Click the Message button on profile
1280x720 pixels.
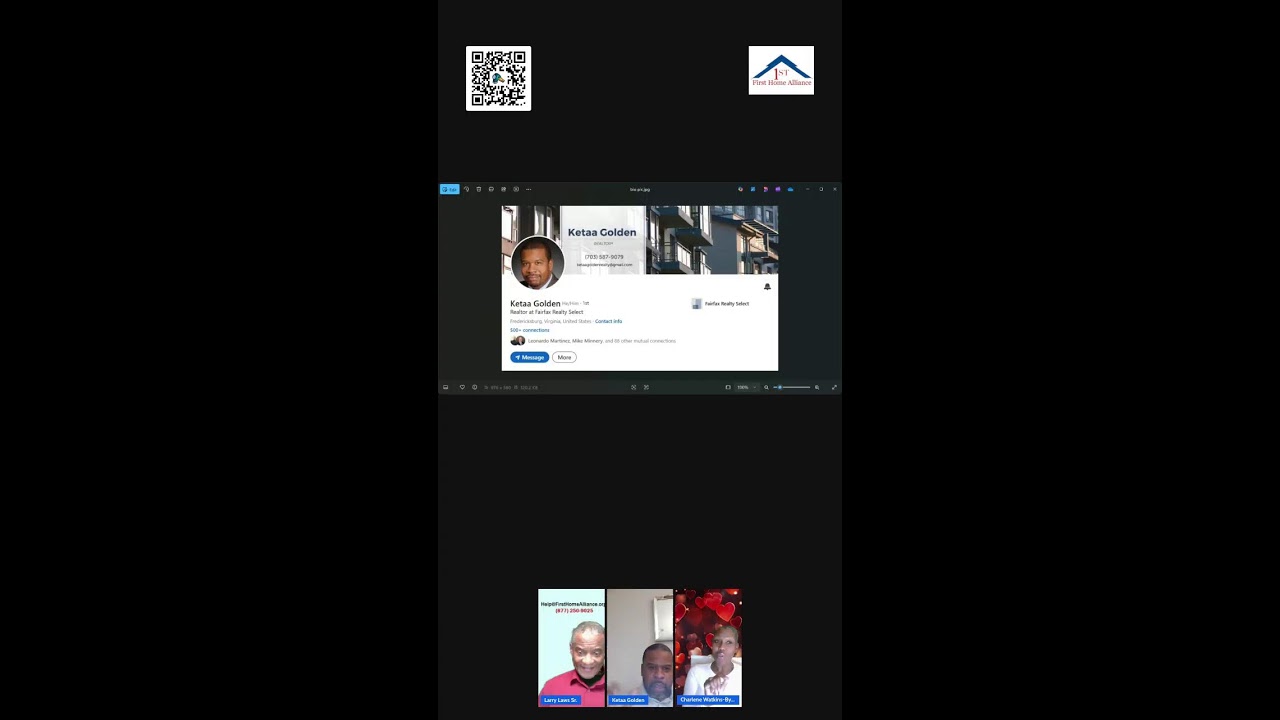click(x=530, y=357)
